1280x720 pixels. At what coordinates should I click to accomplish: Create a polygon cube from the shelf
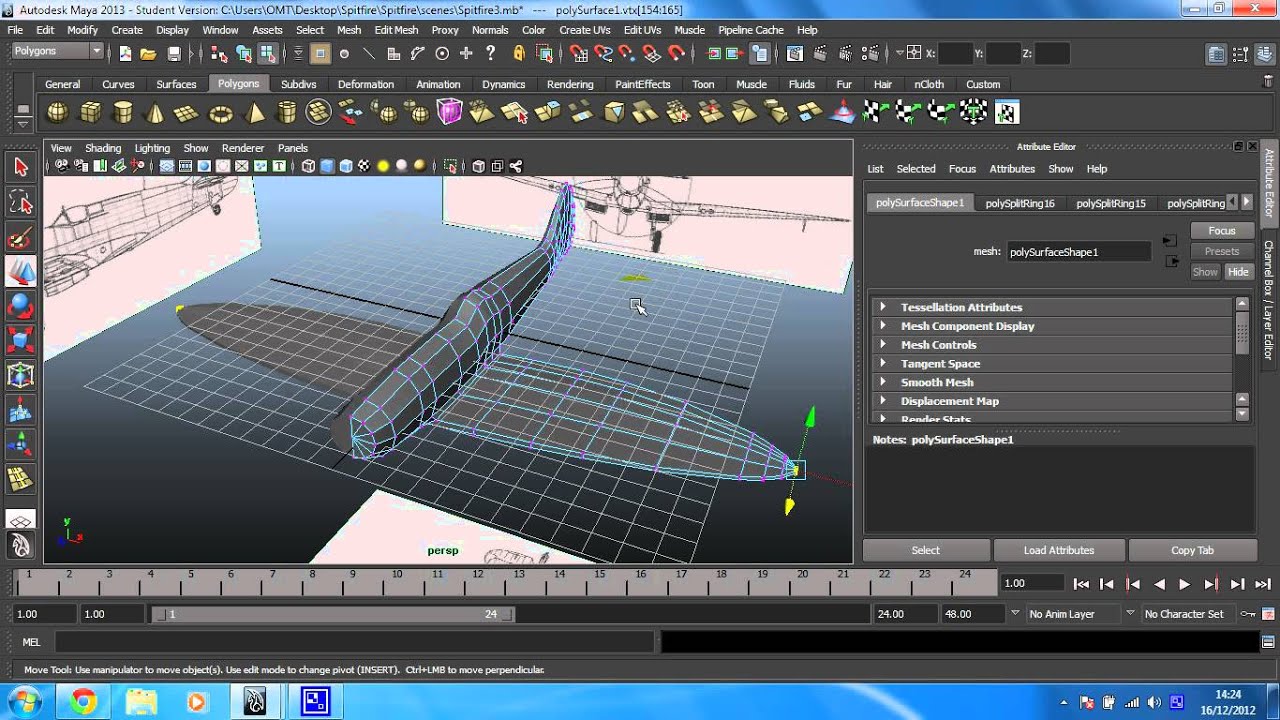90,112
